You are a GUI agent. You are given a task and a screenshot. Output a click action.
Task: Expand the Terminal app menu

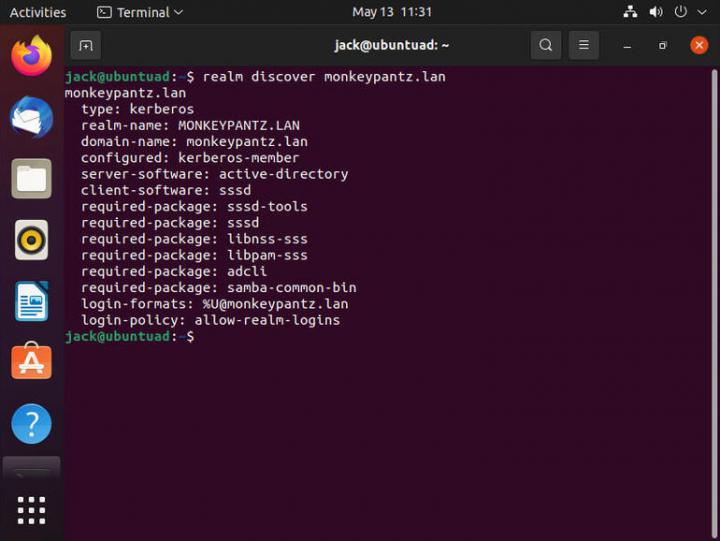tap(140, 13)
